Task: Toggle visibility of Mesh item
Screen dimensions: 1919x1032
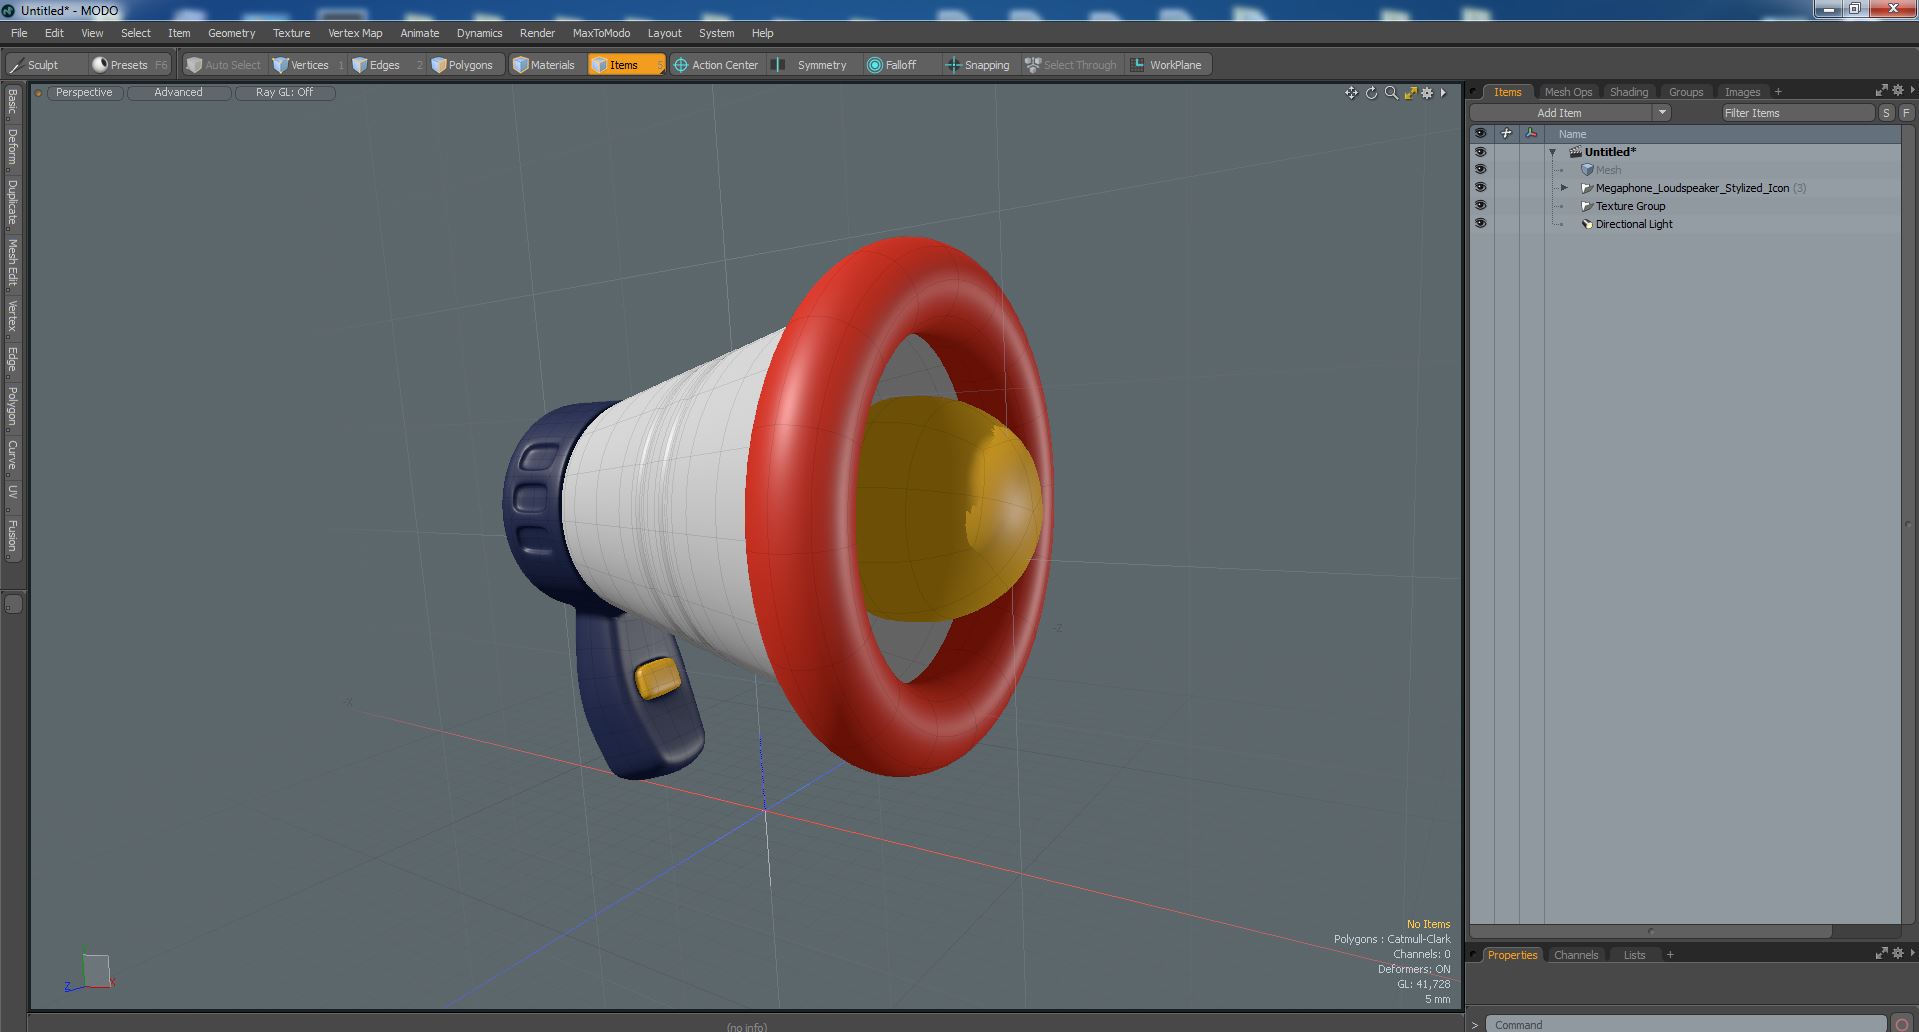Action: pyautogui.click(x=1480, y=170)
